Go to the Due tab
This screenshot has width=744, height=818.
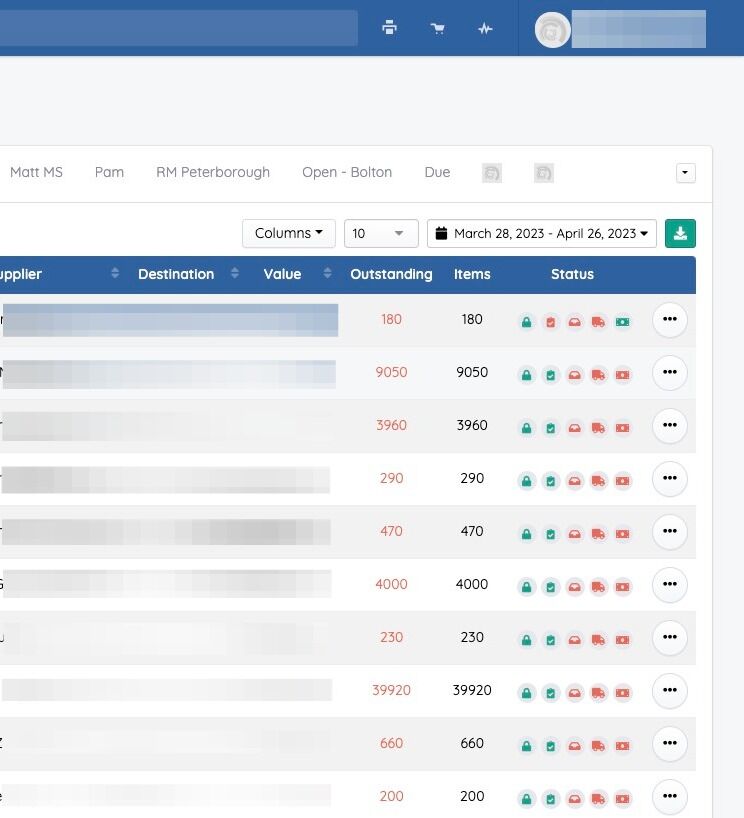(x=437, y=172)
